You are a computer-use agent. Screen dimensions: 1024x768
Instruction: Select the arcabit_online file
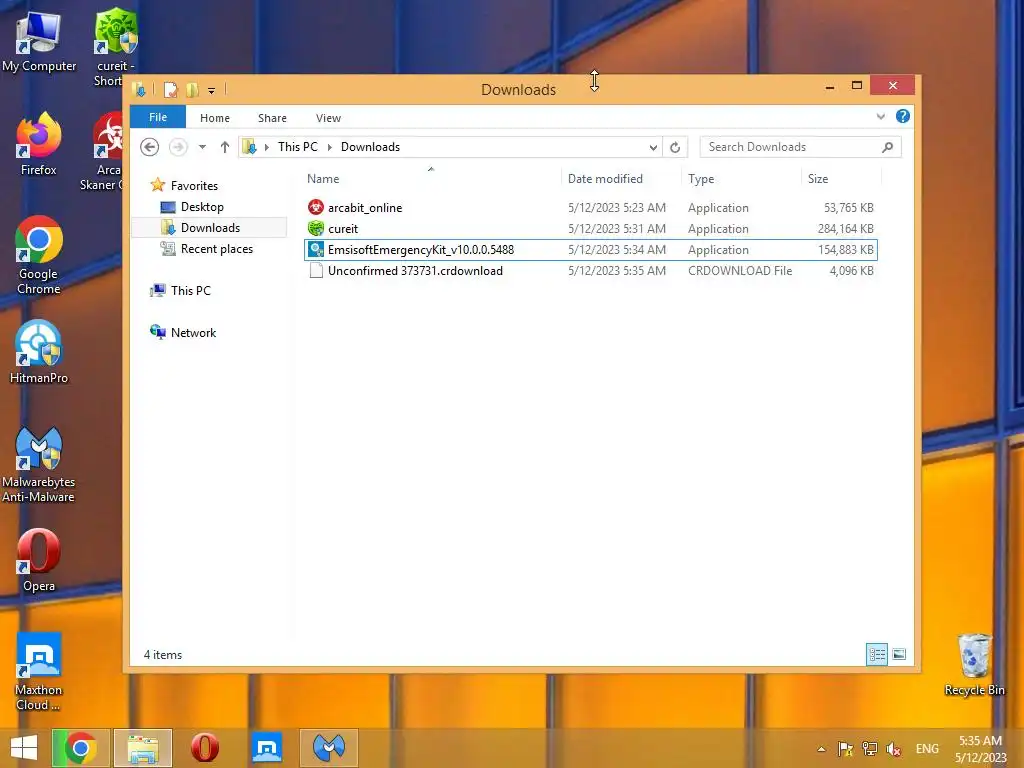pos(590,208)
